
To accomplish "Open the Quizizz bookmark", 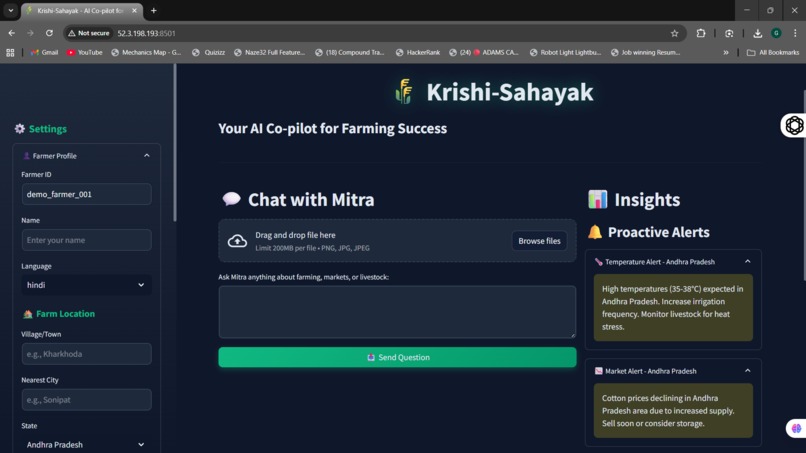I will (x=209, y=52).
